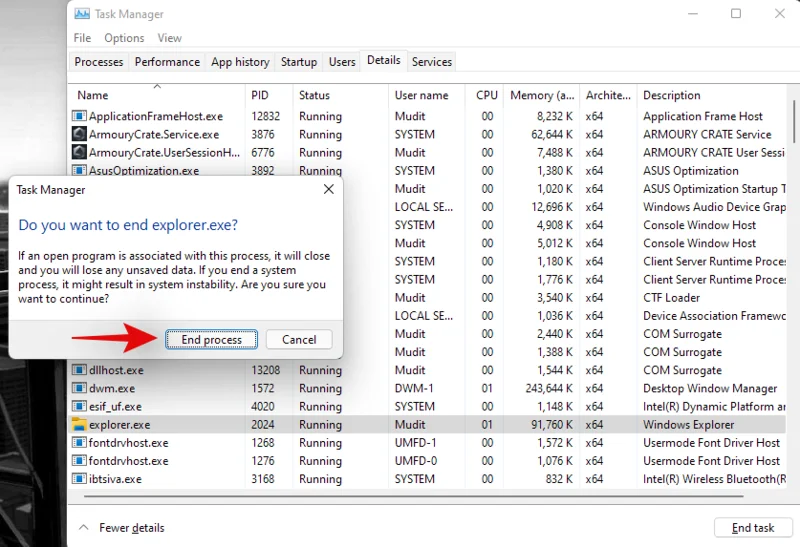Open the View menu
The image size is (800, 547).
coord(169,38)
